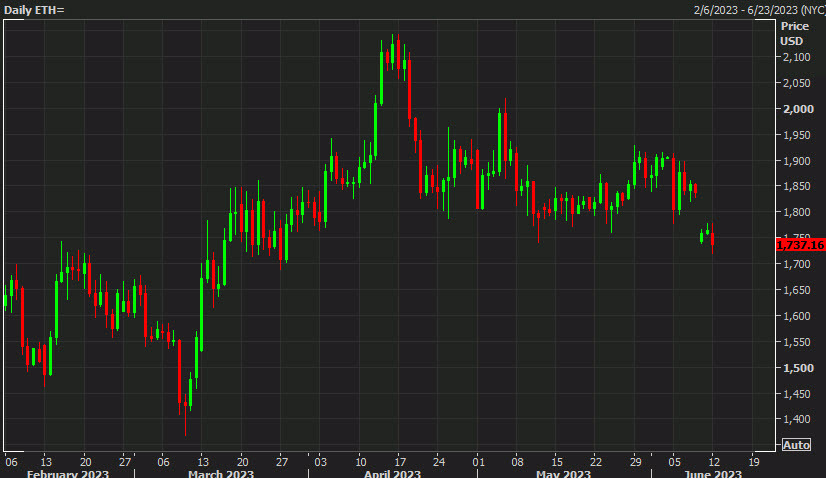826x478 pixels.
Task: Click the Price USD axis header
Action: pos(793,33)
